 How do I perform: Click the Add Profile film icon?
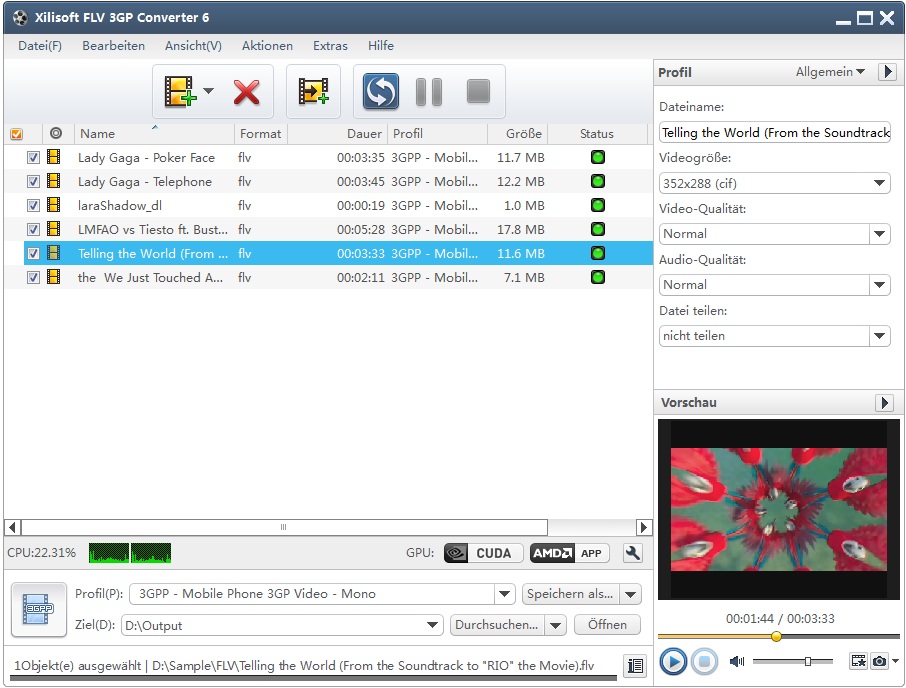coord(313,91)
